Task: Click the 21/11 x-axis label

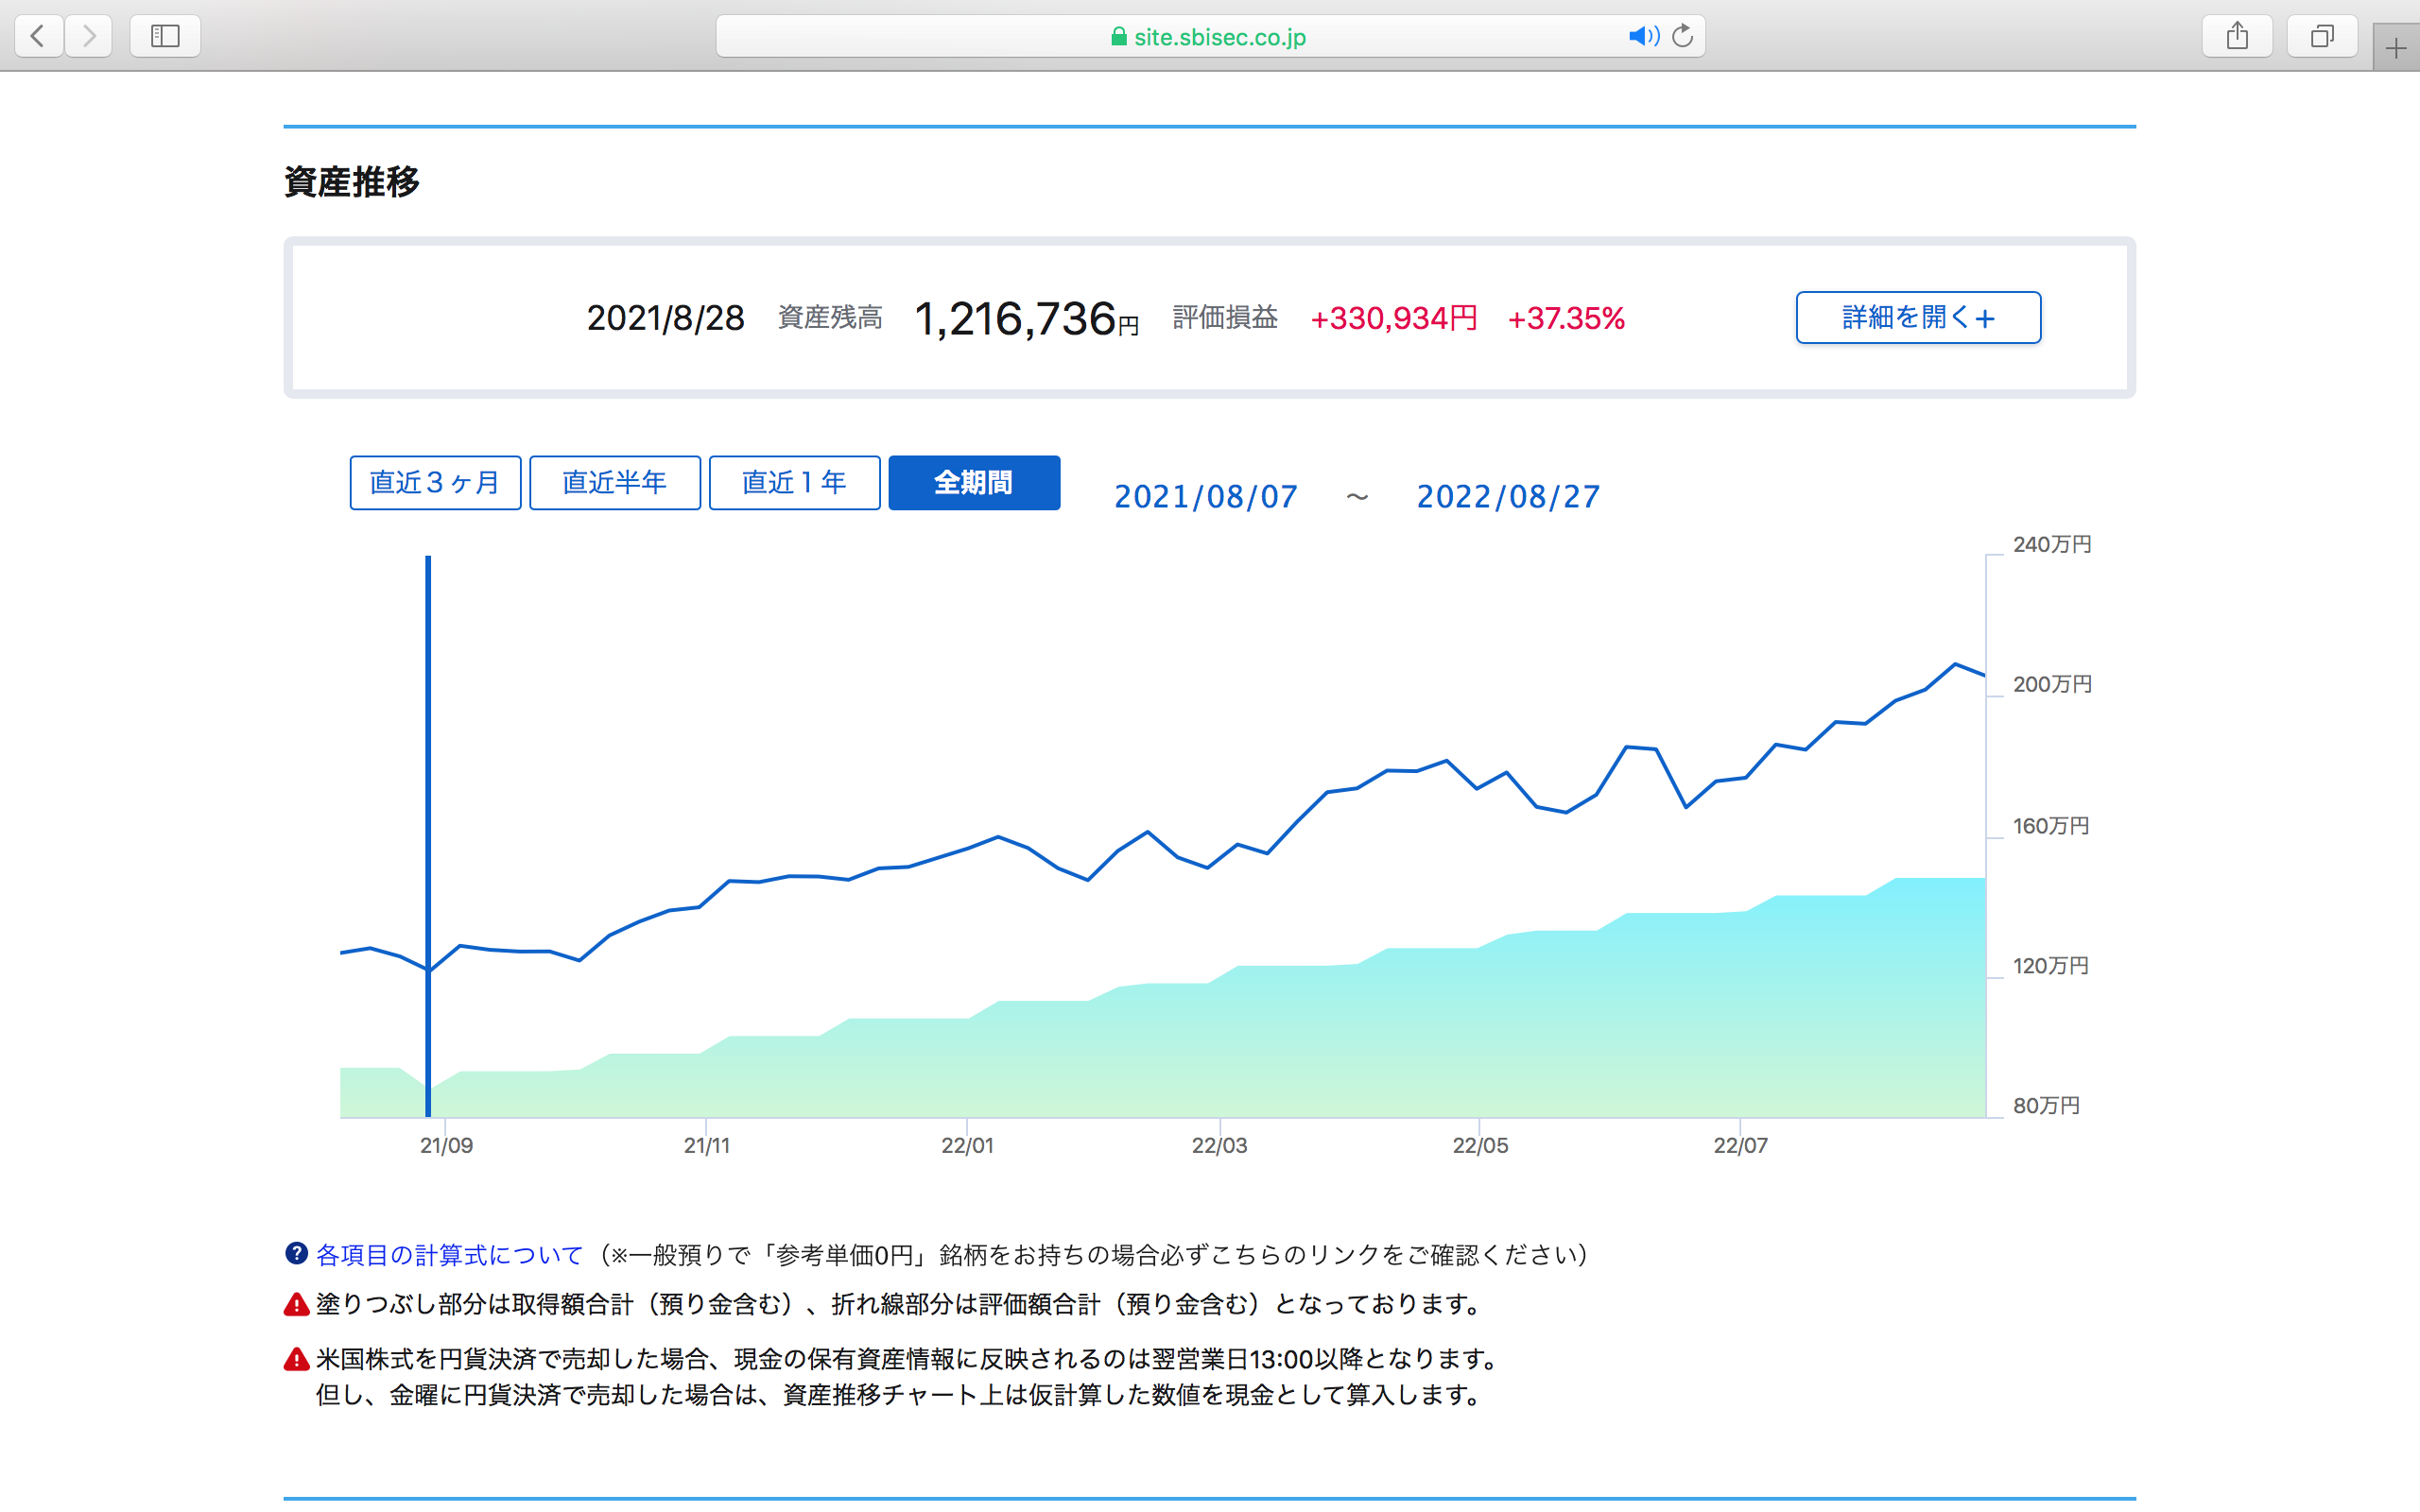Action: 707,1146
